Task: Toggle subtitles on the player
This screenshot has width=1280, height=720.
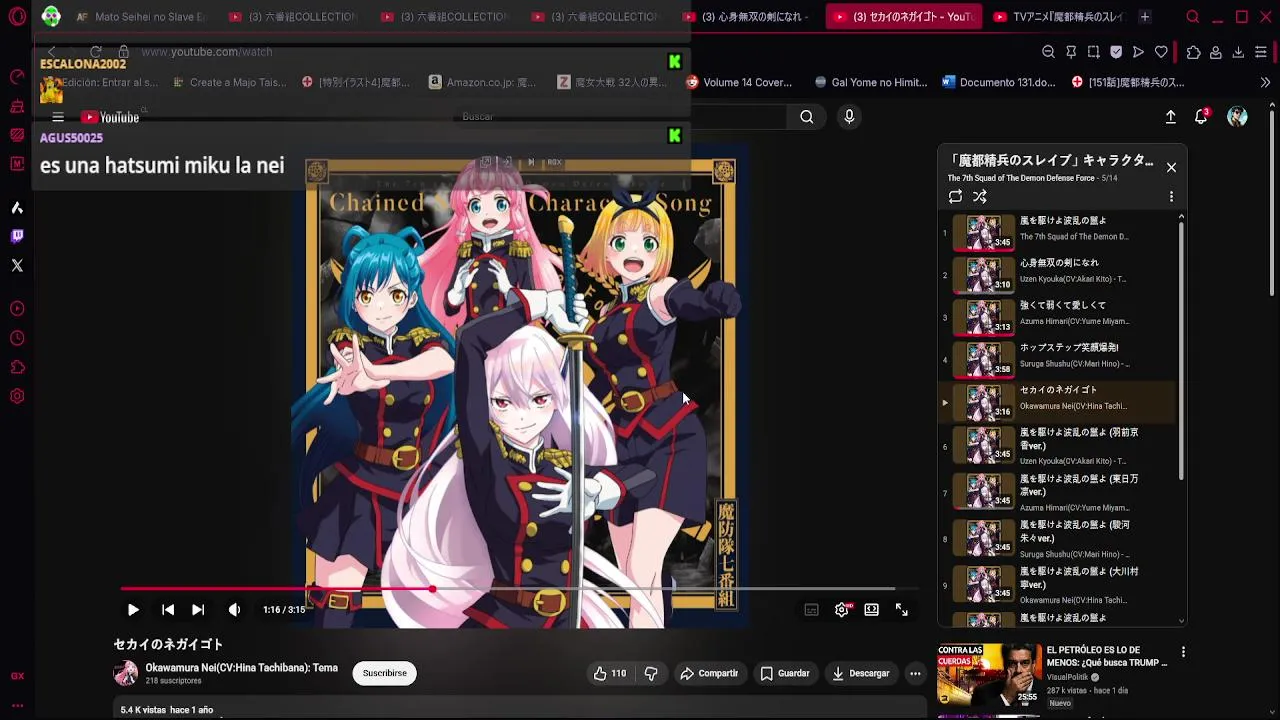Action: pos(812,610)
